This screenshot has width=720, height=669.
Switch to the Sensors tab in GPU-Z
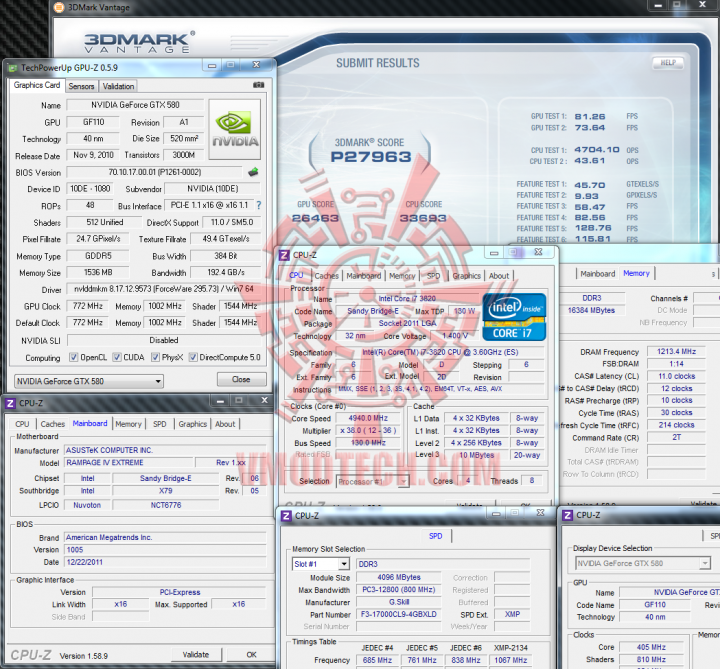[81, 86]
